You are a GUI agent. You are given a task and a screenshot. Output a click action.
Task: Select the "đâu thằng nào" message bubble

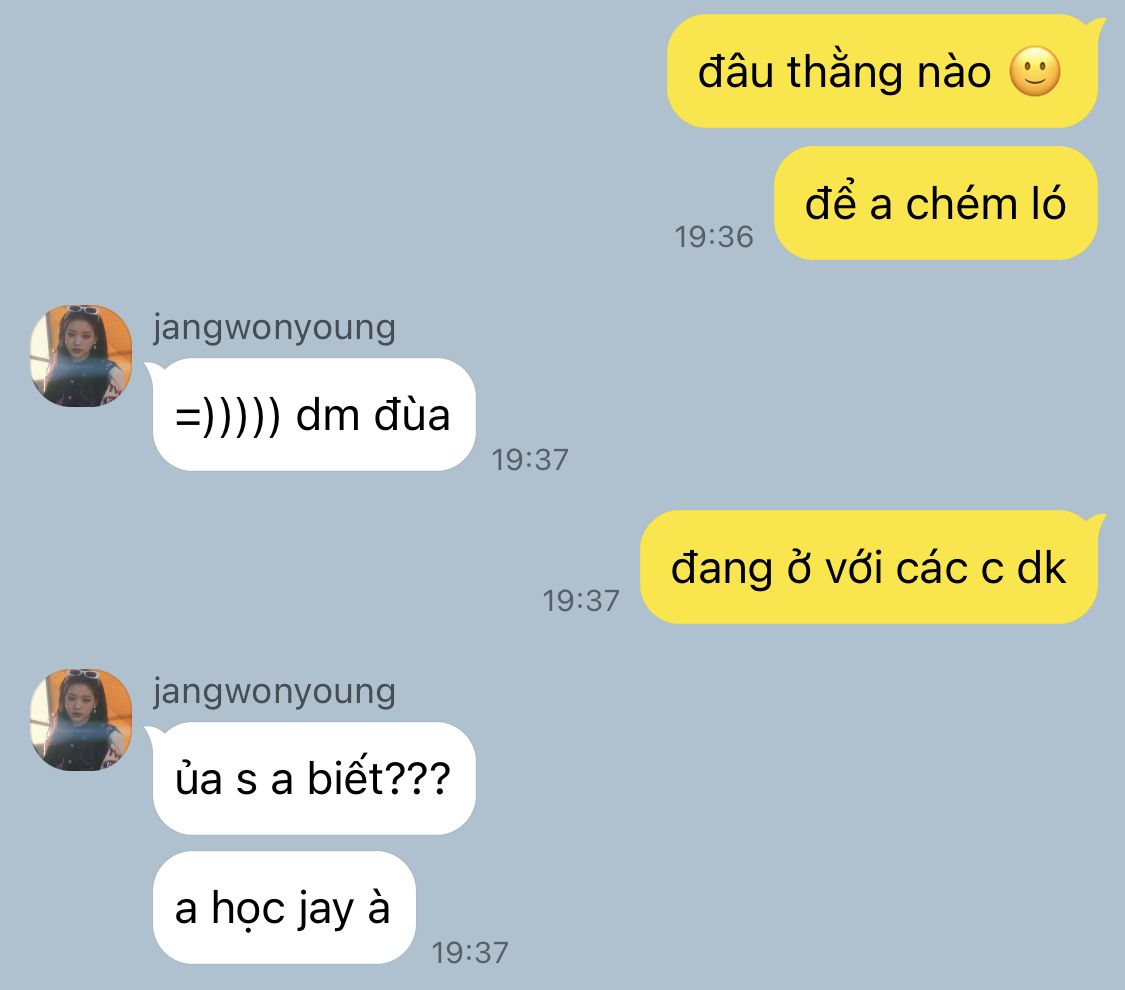tap(882, 71)
